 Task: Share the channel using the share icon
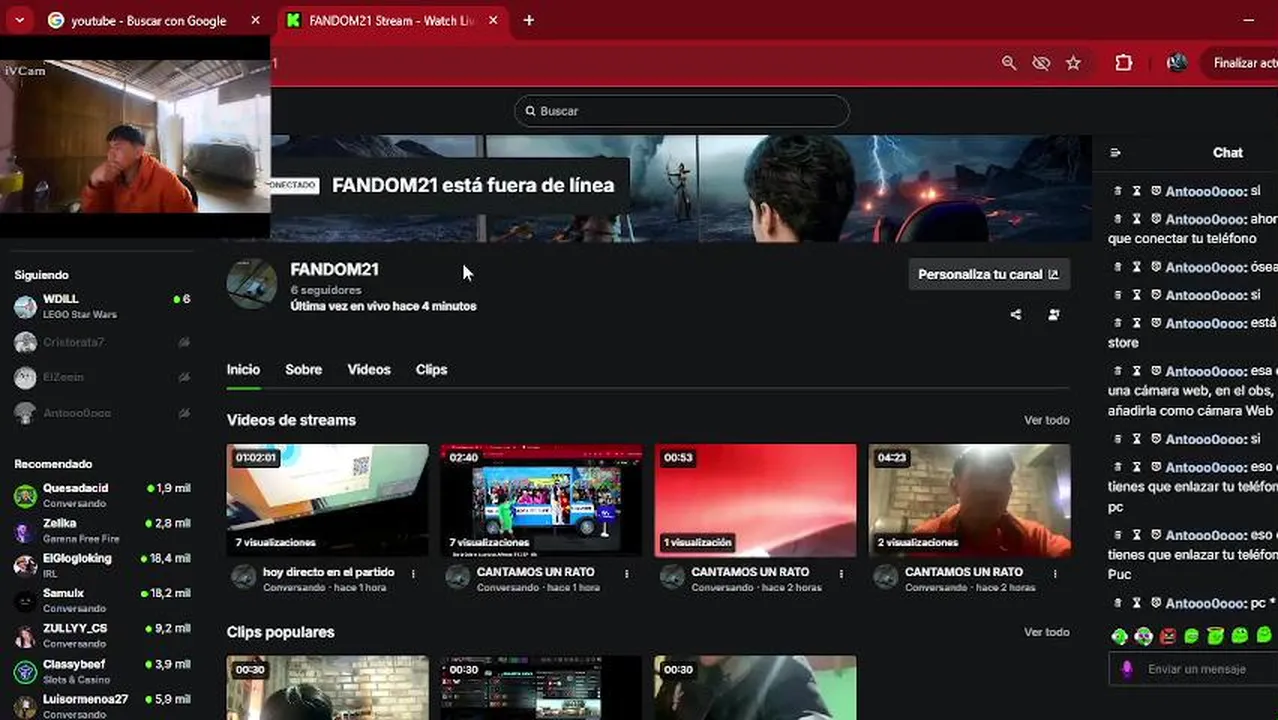pos(1016,314)
